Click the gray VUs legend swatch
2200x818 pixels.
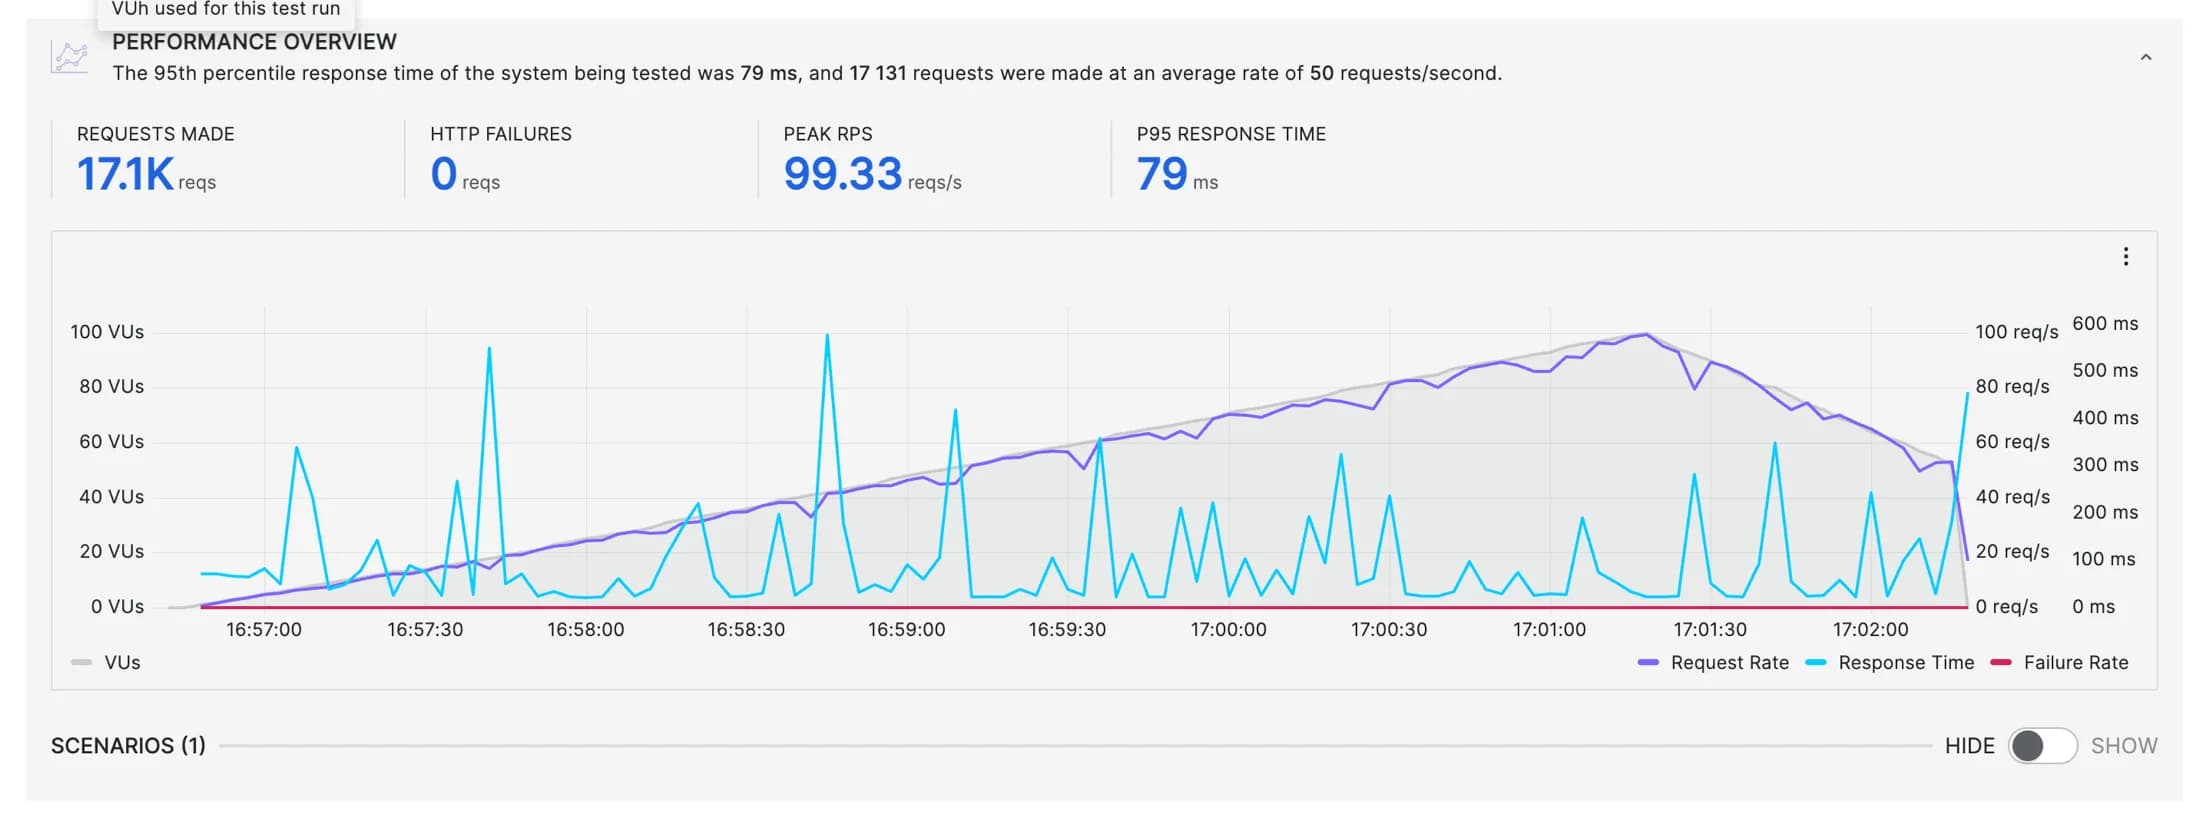[x=82, y=663]
